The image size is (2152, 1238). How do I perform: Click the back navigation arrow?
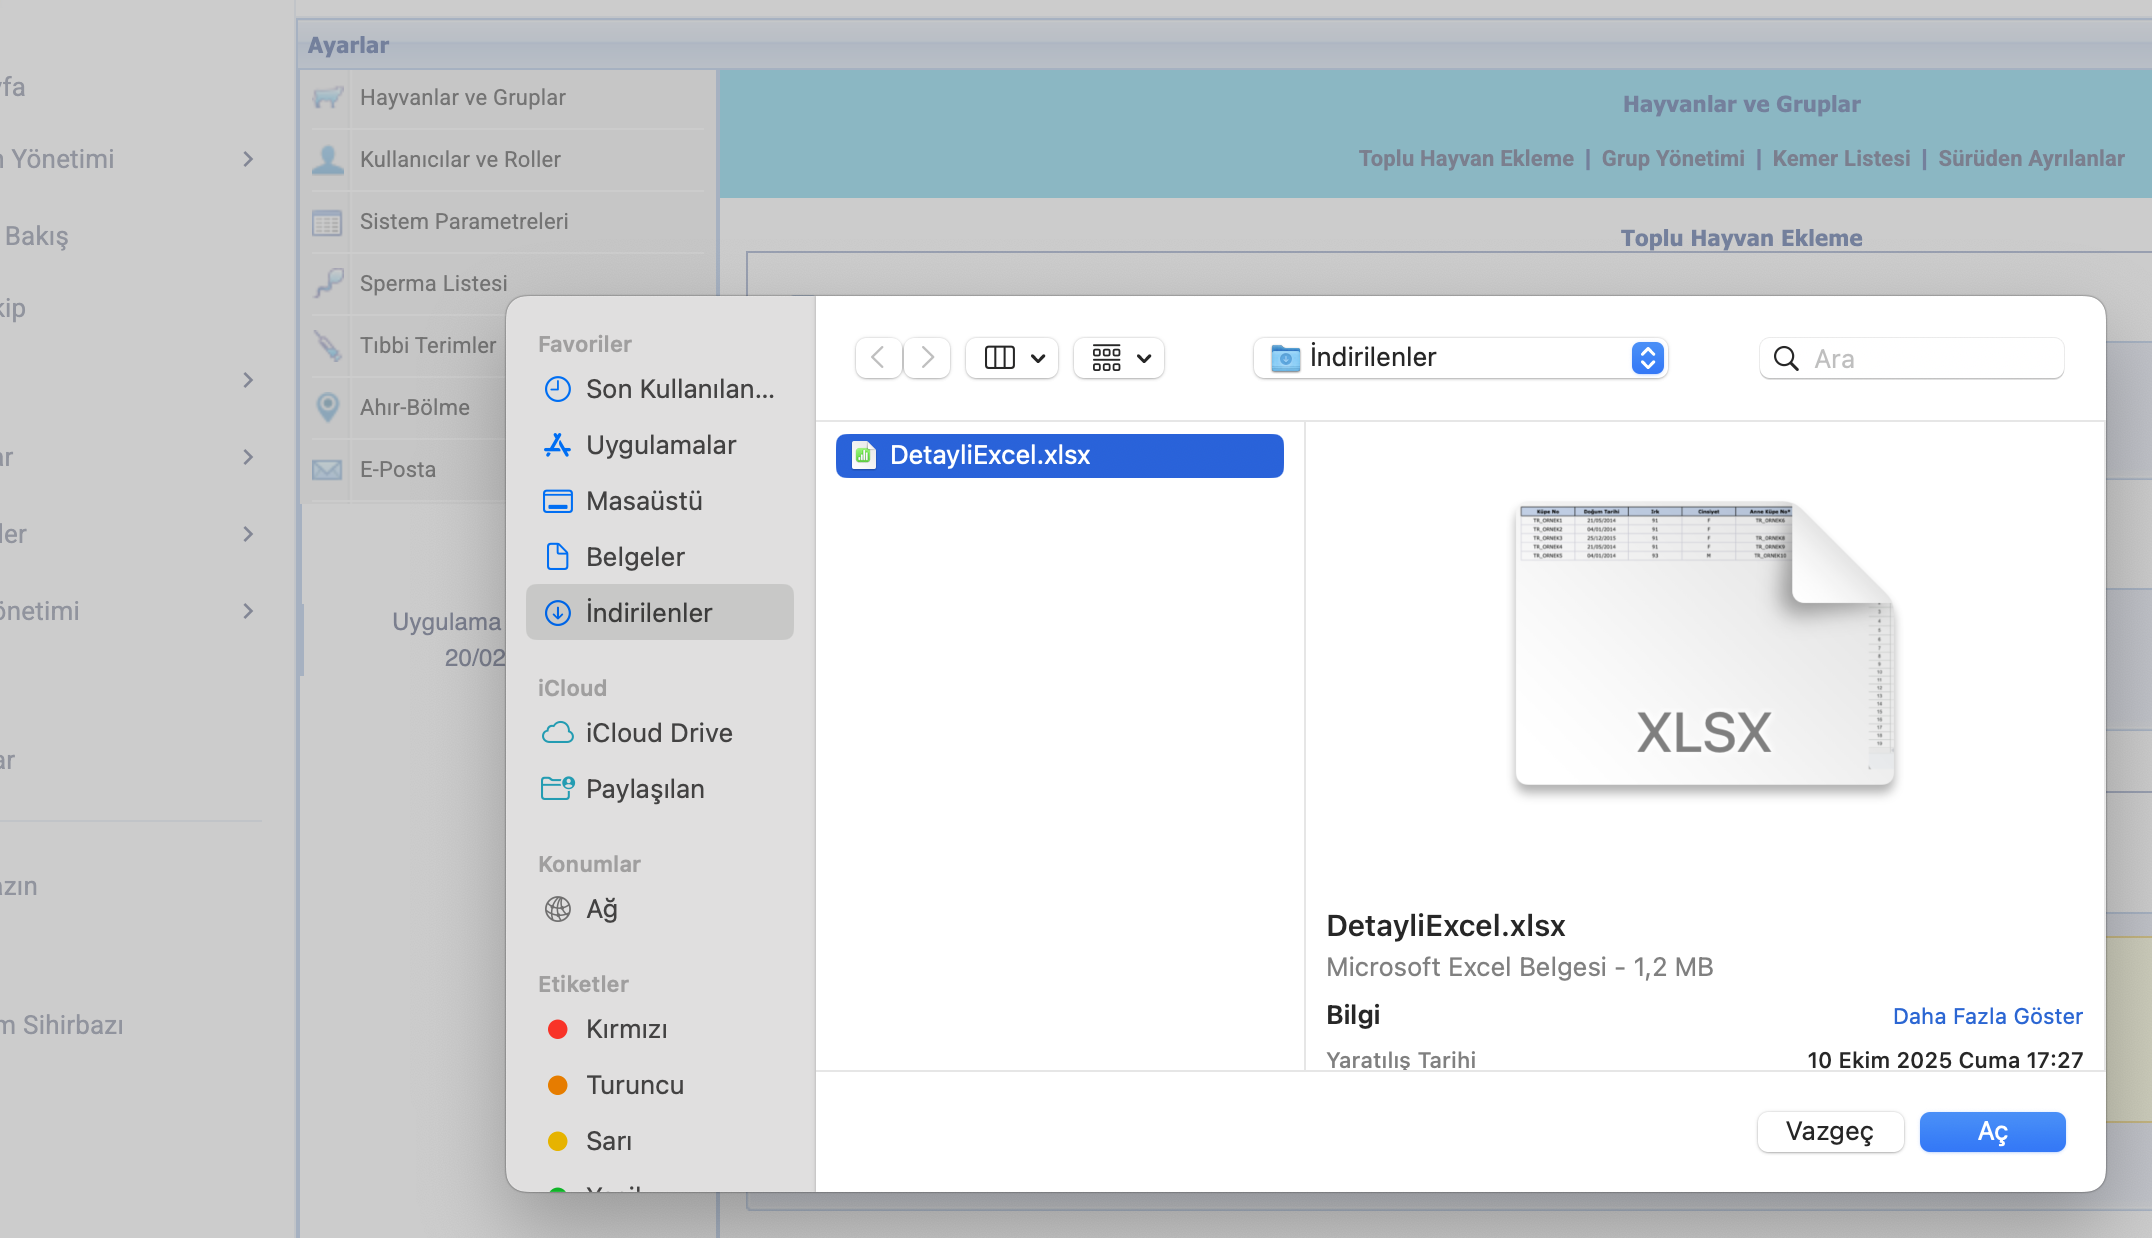878,358
